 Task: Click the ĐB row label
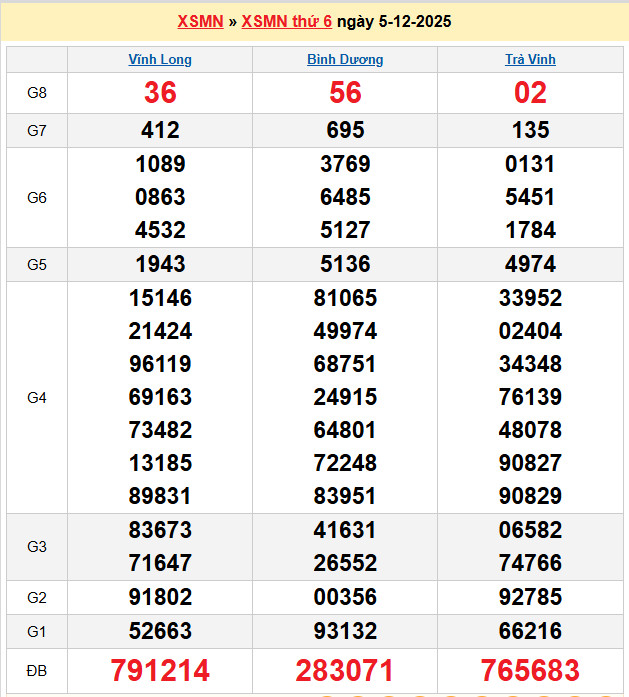[37, 670]
